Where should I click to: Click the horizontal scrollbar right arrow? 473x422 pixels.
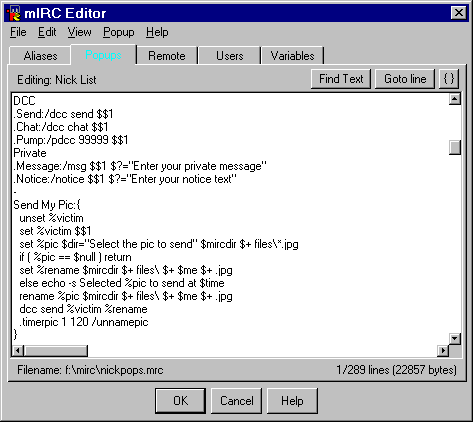(443, 351)
